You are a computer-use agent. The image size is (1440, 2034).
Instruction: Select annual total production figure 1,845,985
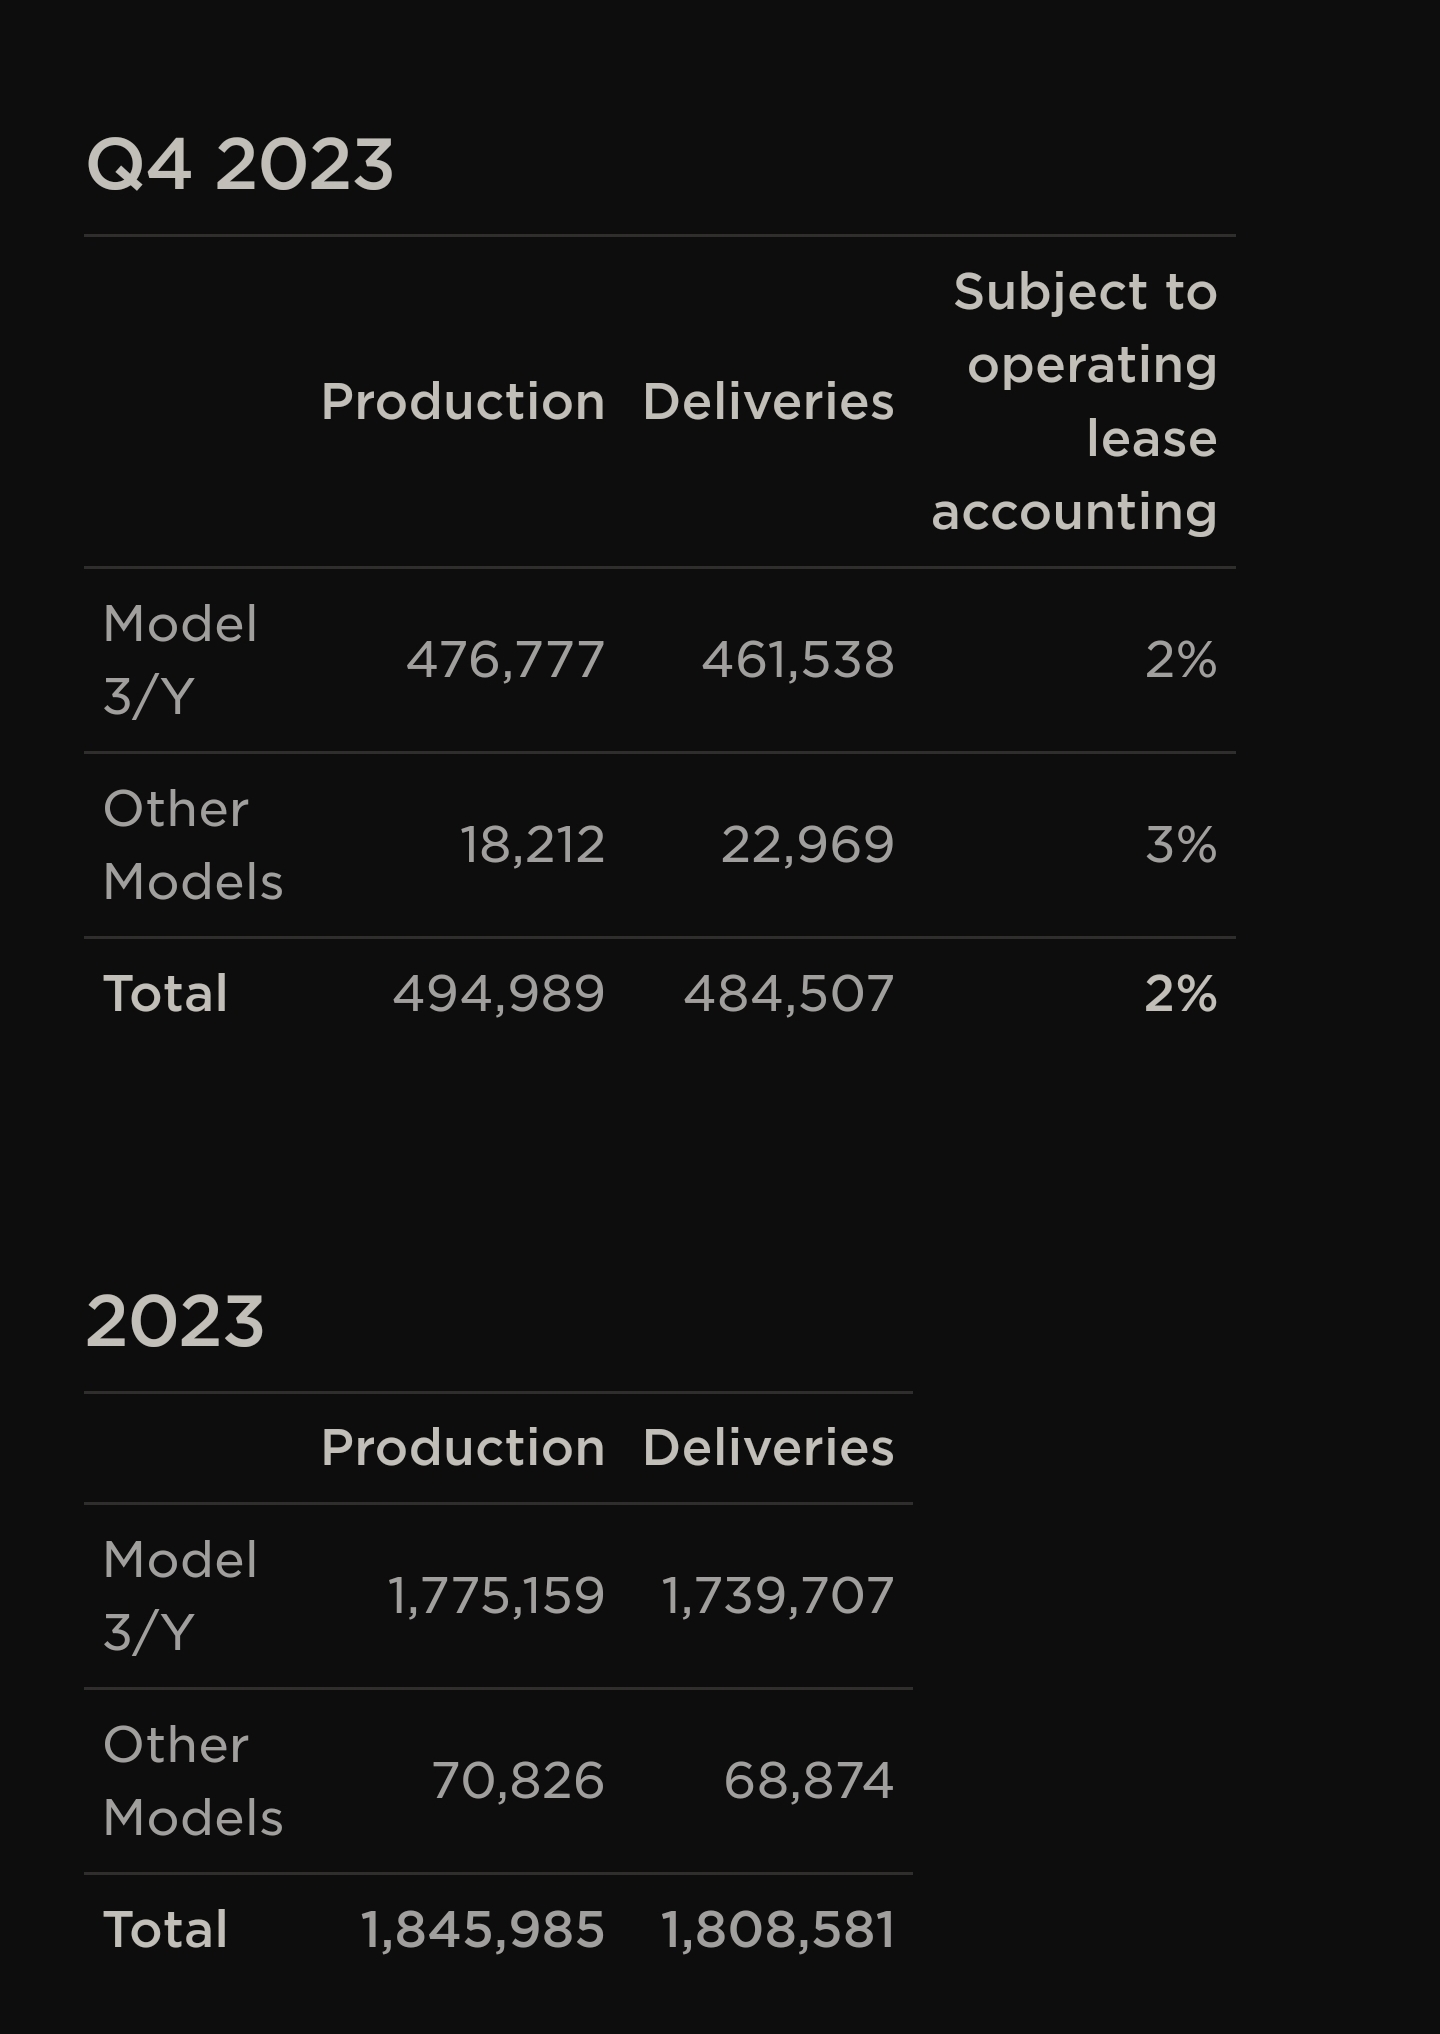tap(482, 1930)
